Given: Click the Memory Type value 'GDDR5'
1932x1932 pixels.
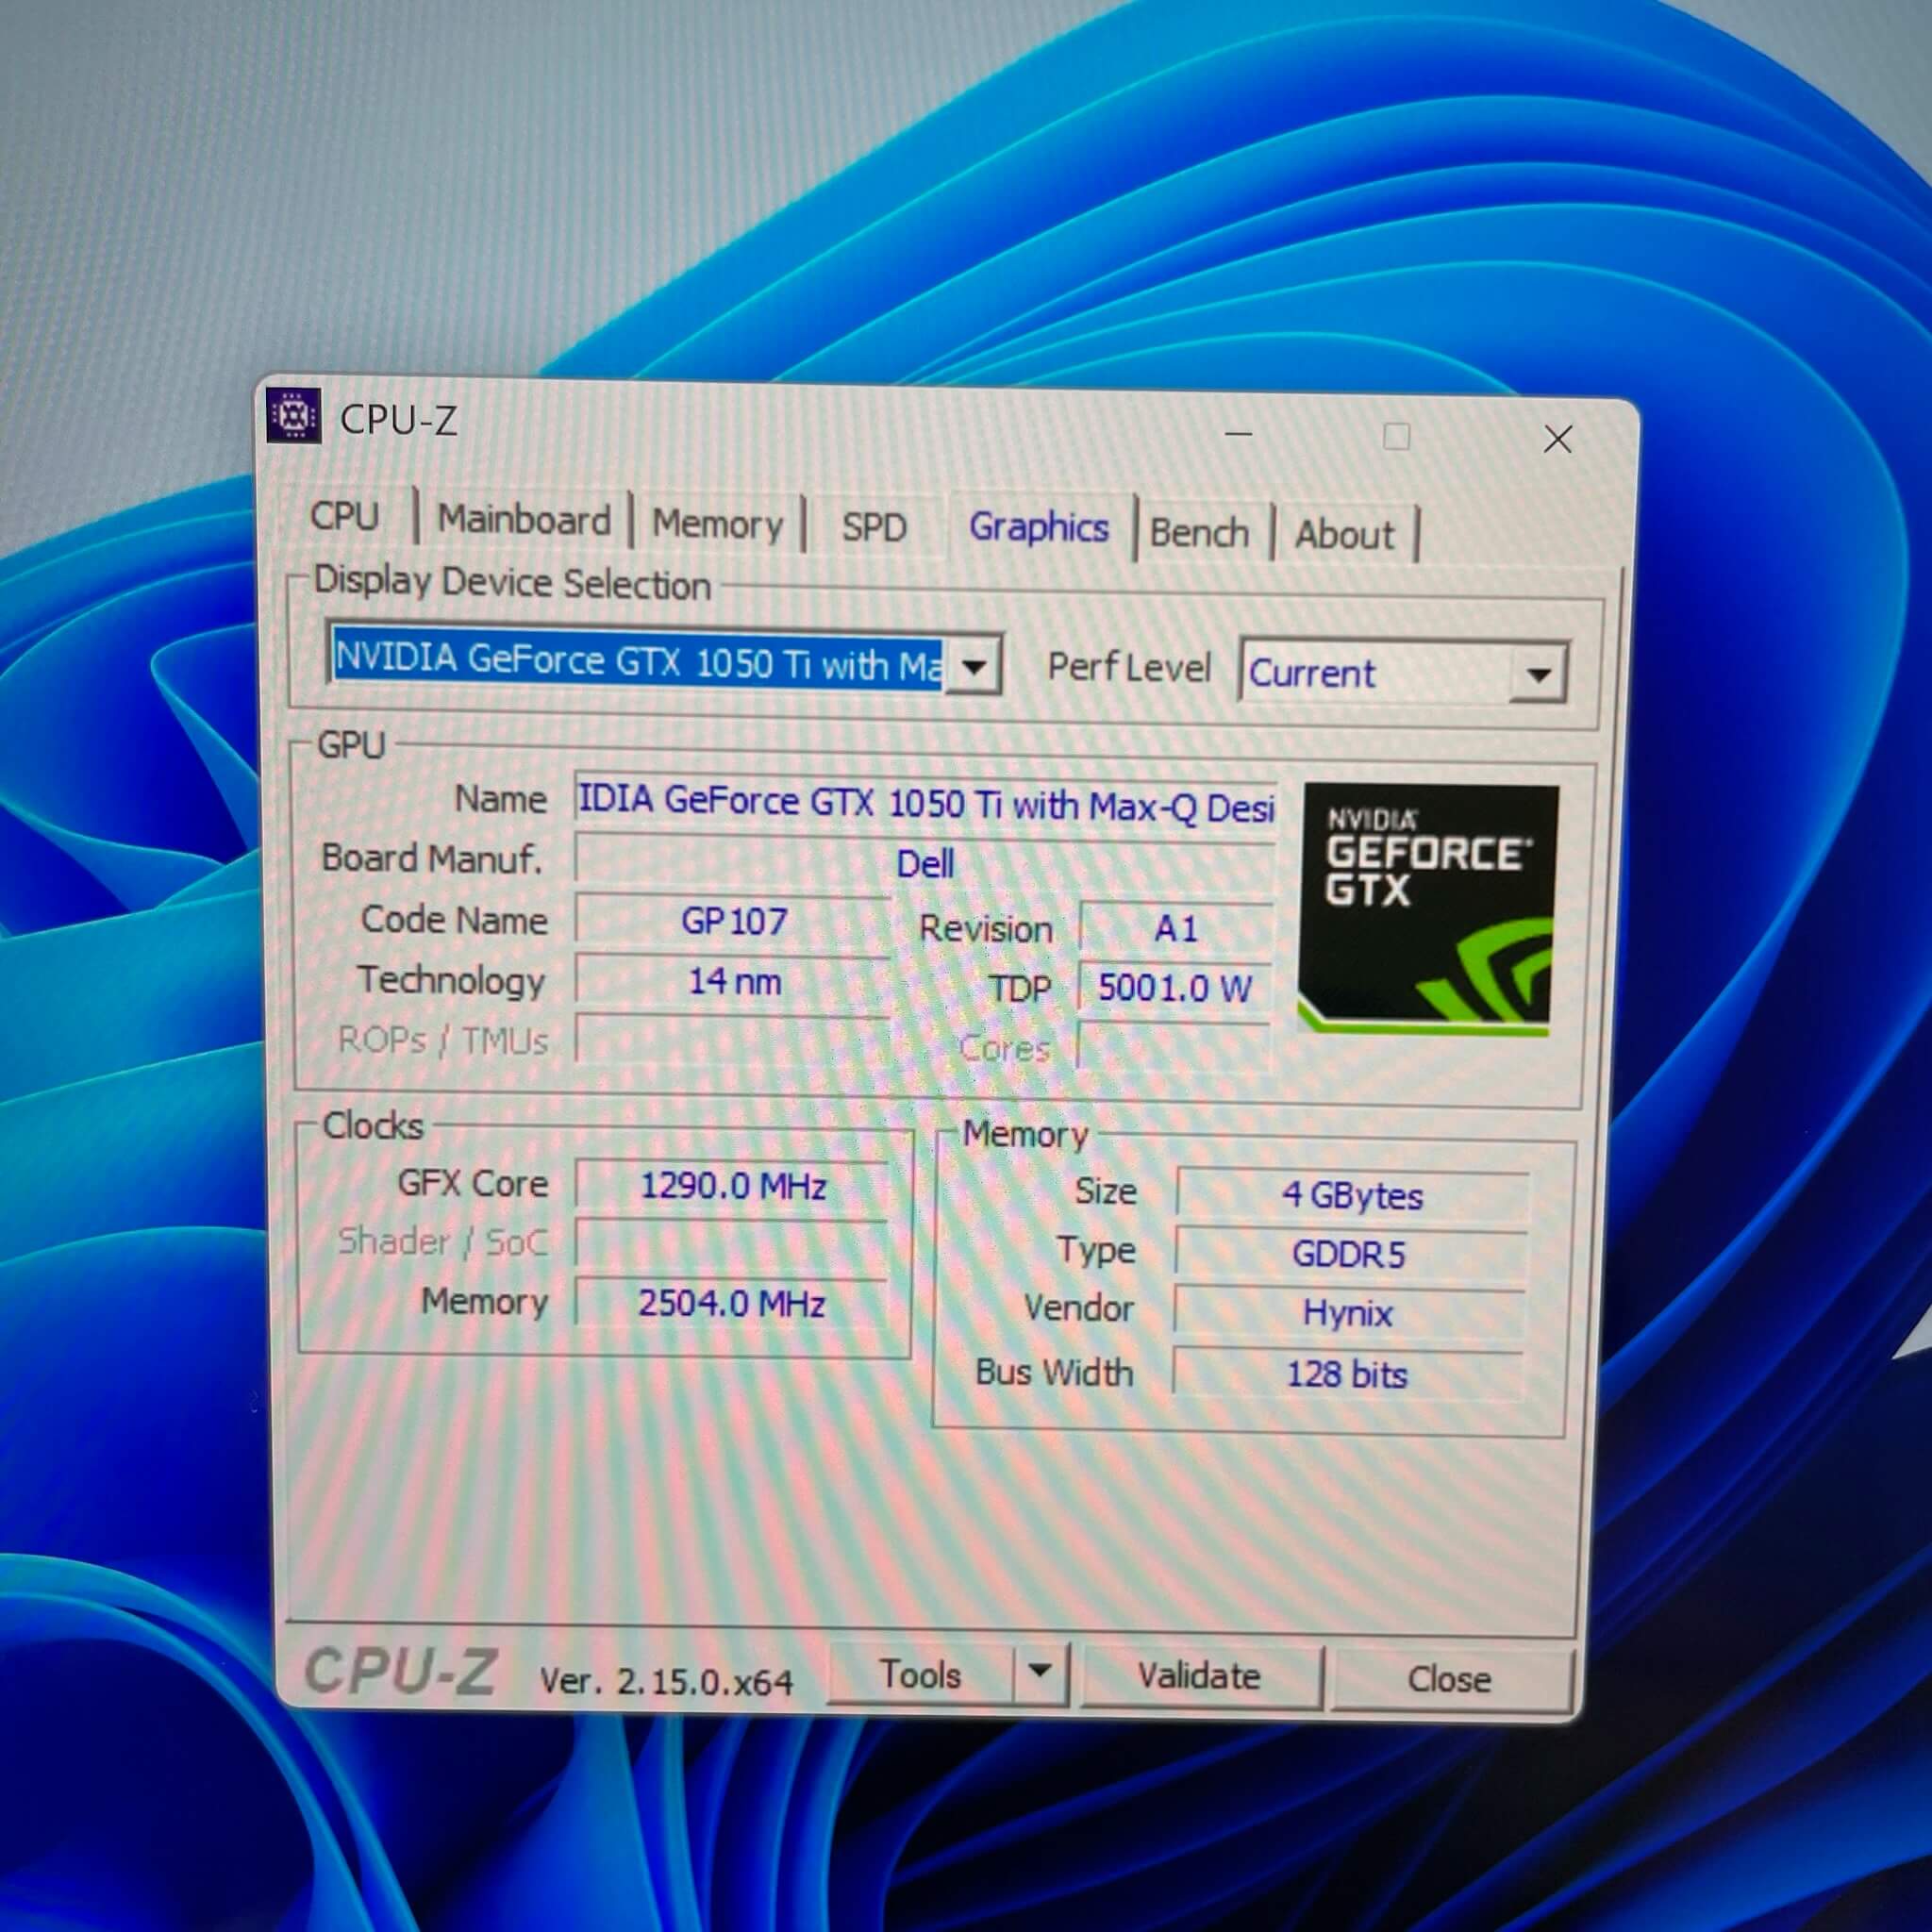Looking at the screenshot, I should click(x=1350, y=1254).
